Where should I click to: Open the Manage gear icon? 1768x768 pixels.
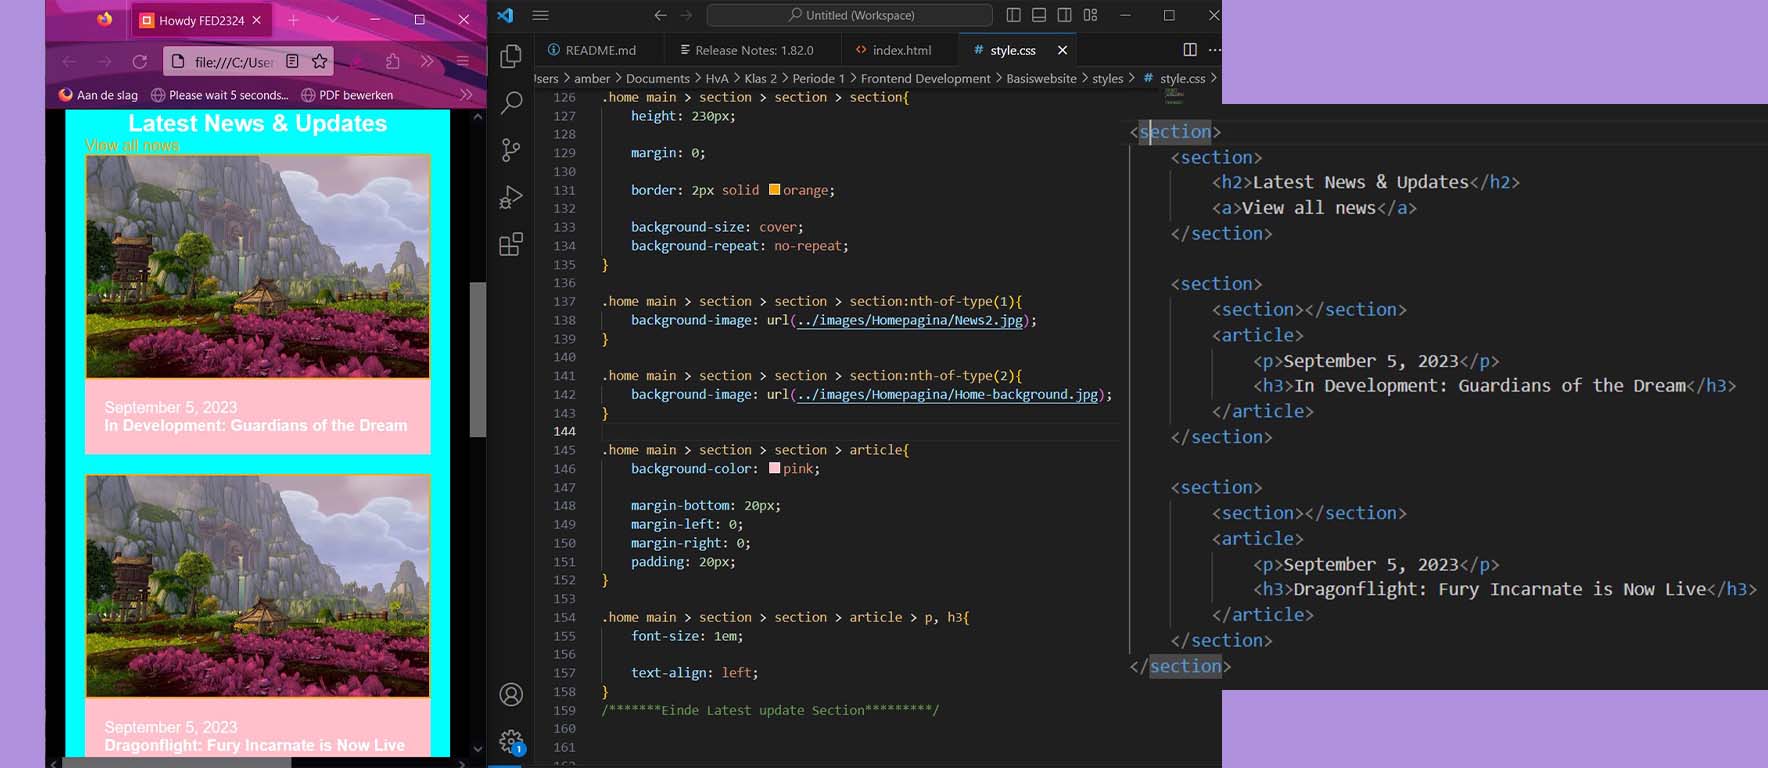click(x=511, y=742)
